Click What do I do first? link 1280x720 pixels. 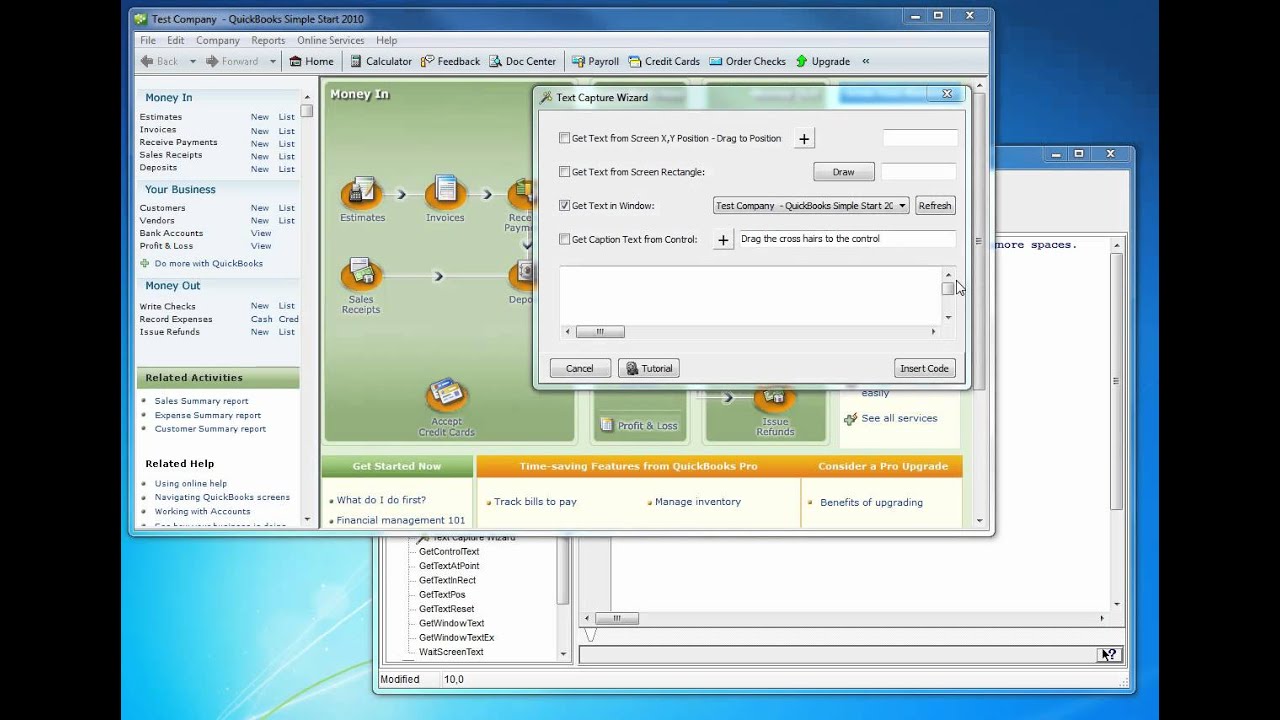tap(381, 500)
